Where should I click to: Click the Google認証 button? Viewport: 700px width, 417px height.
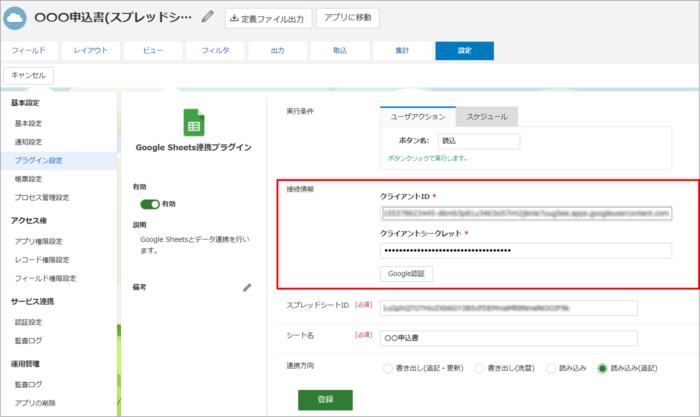point(406,274)
